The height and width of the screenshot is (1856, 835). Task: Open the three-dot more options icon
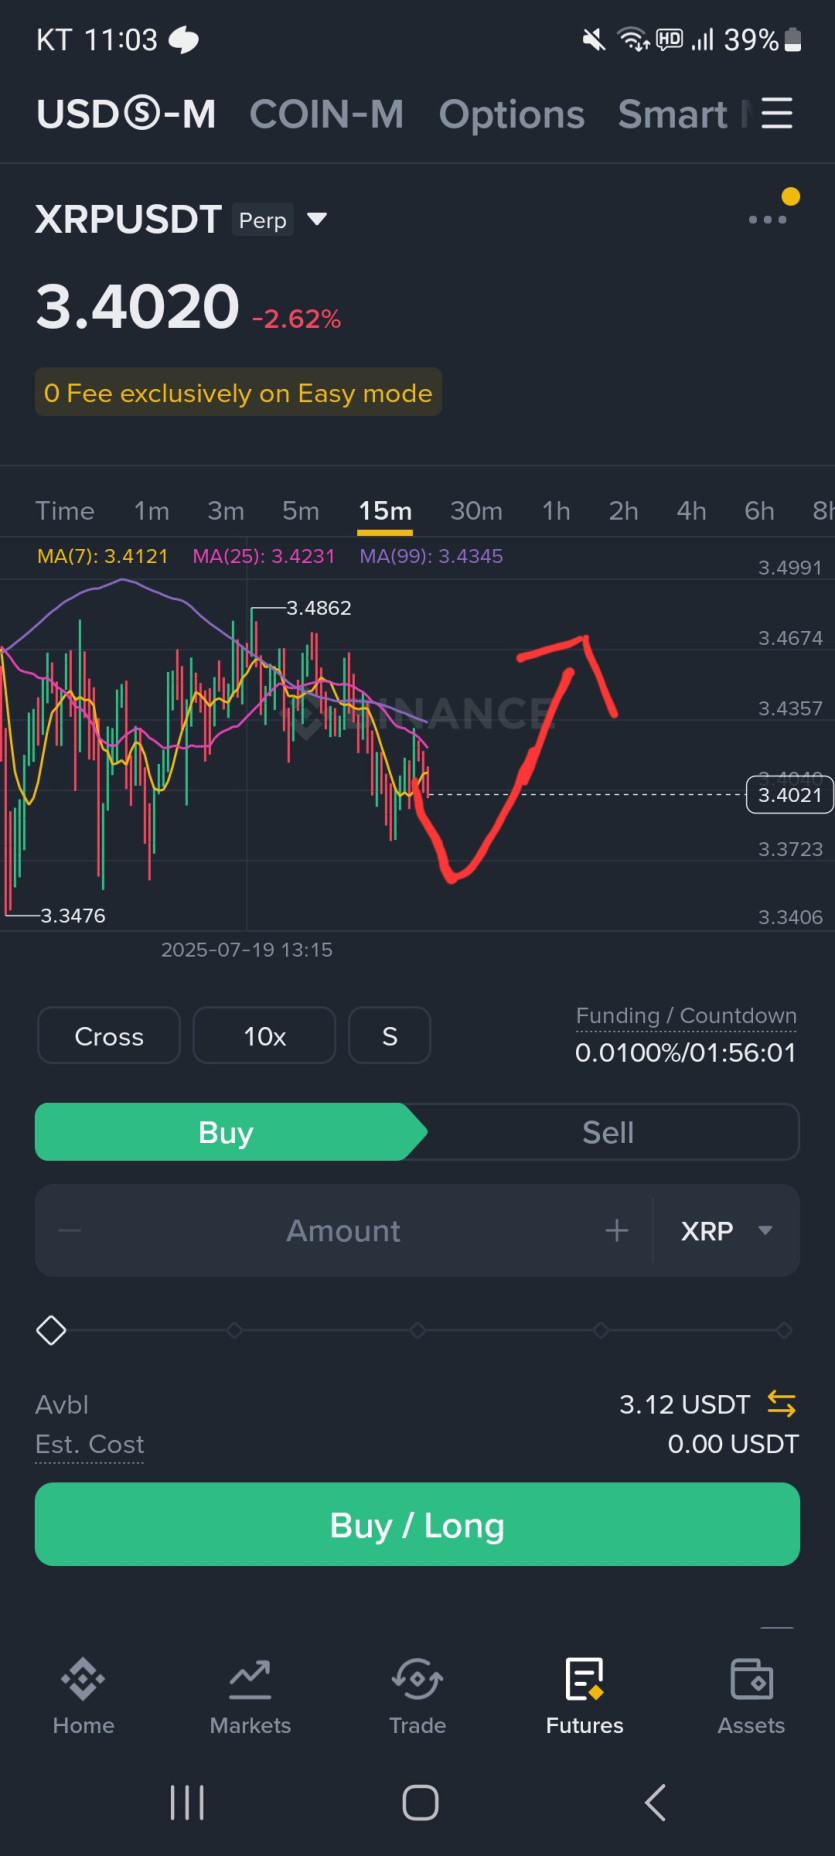point(767,220)
